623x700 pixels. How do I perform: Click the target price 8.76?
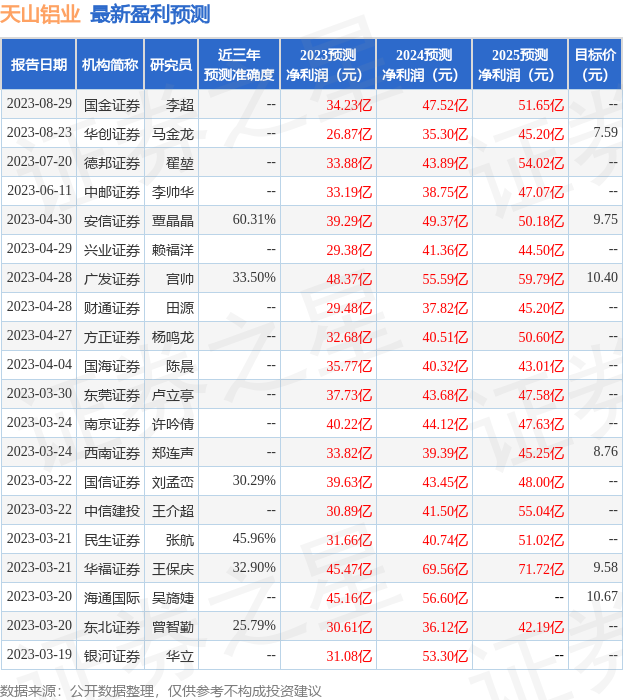click(606, 451)
